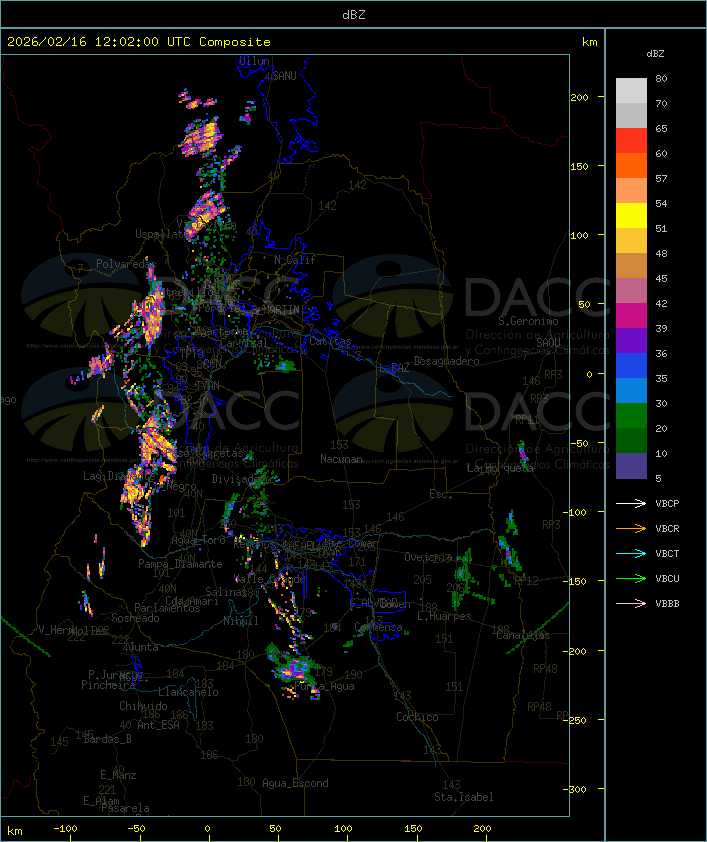Select the purple 36-39 dBZ legend swatch

[x=631, y=341]
